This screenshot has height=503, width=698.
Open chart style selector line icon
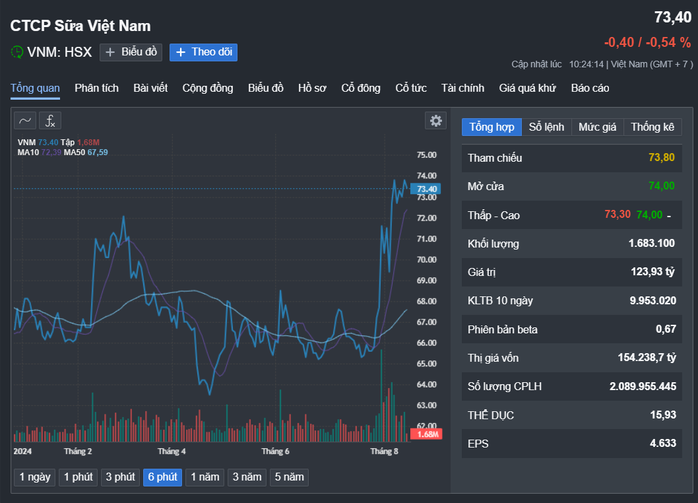click(x=25, y=121)
